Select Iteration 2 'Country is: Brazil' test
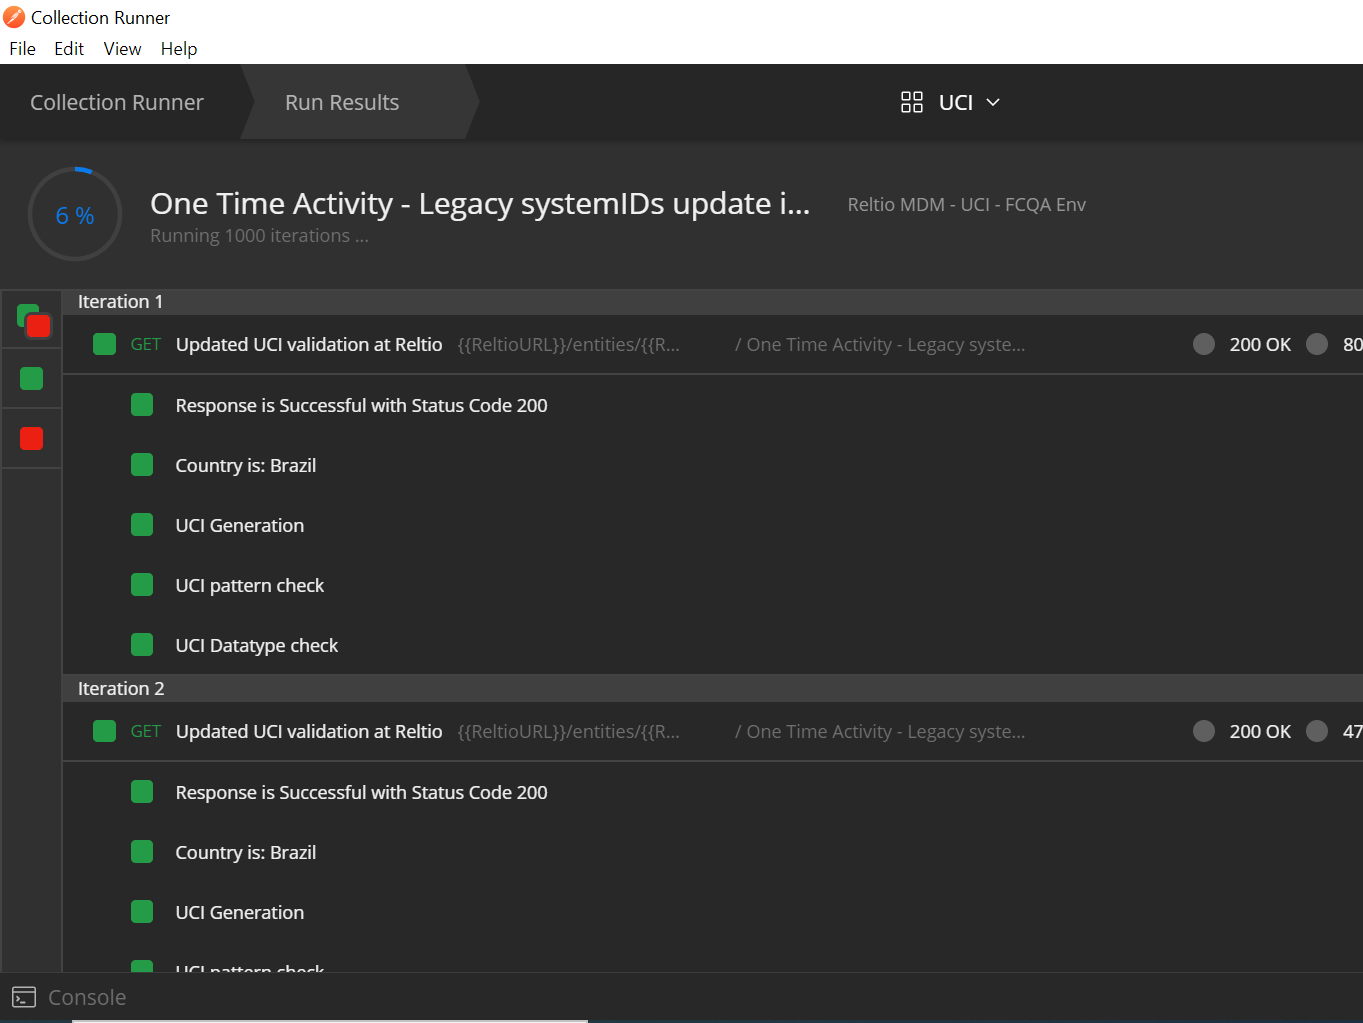Image resolution: width=1363 pixels, height=1023 pixels. (x=246, y=853)
